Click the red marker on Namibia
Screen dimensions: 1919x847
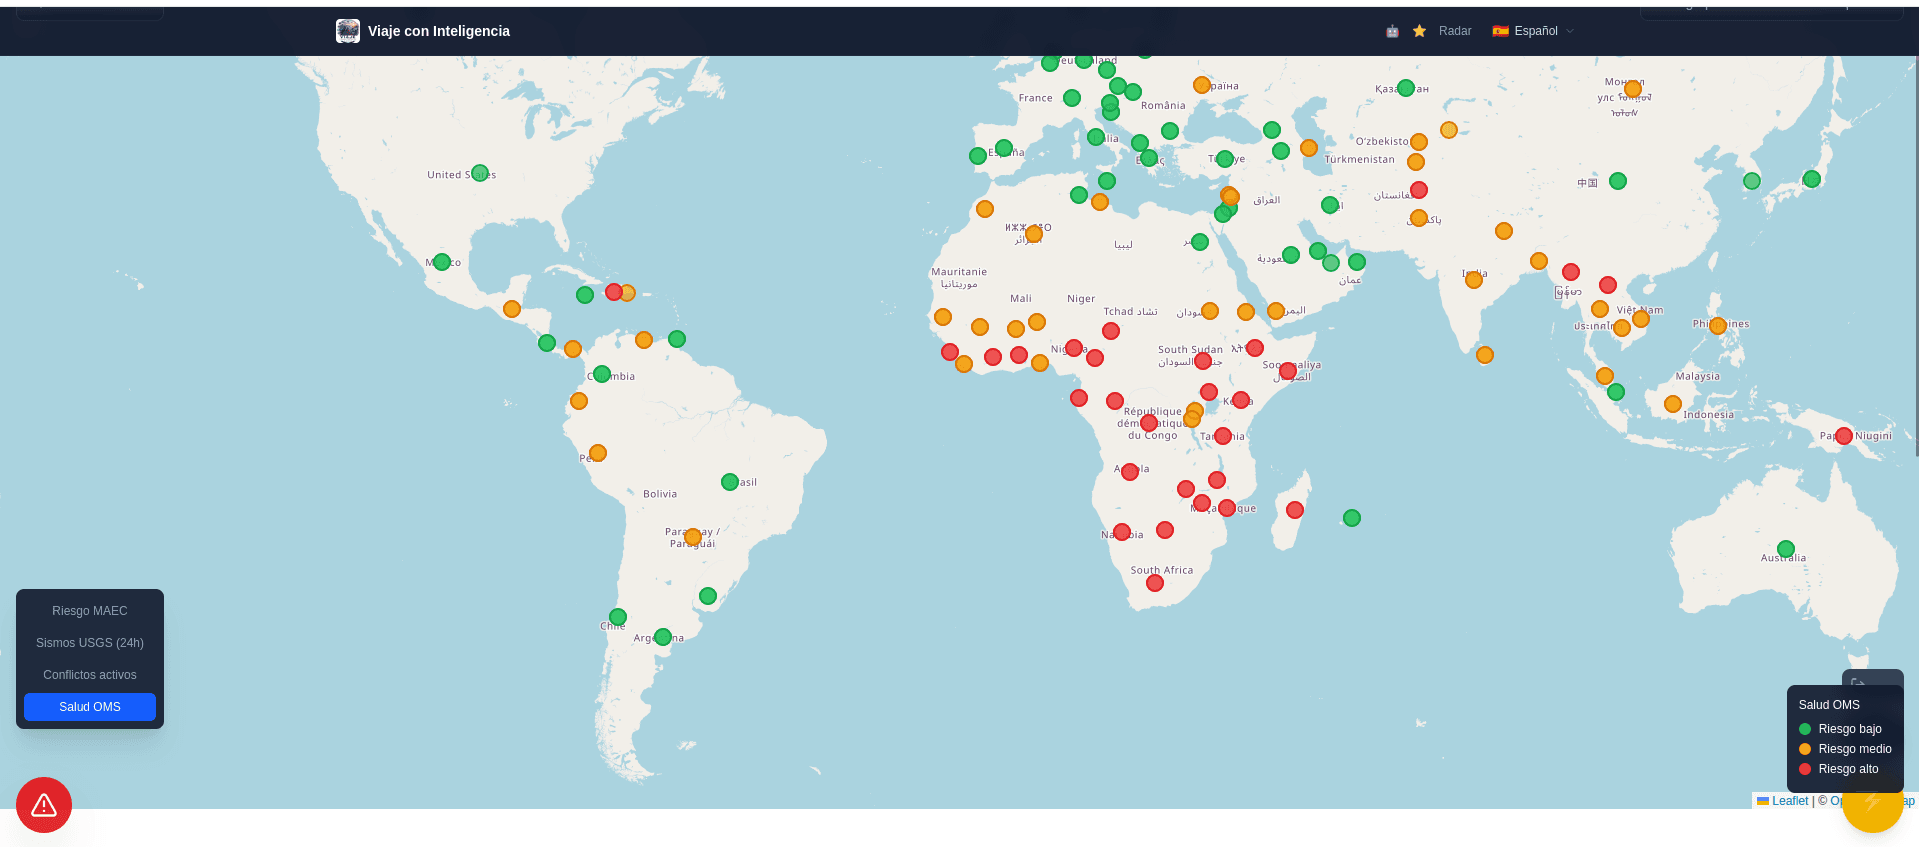point(1122,532)
